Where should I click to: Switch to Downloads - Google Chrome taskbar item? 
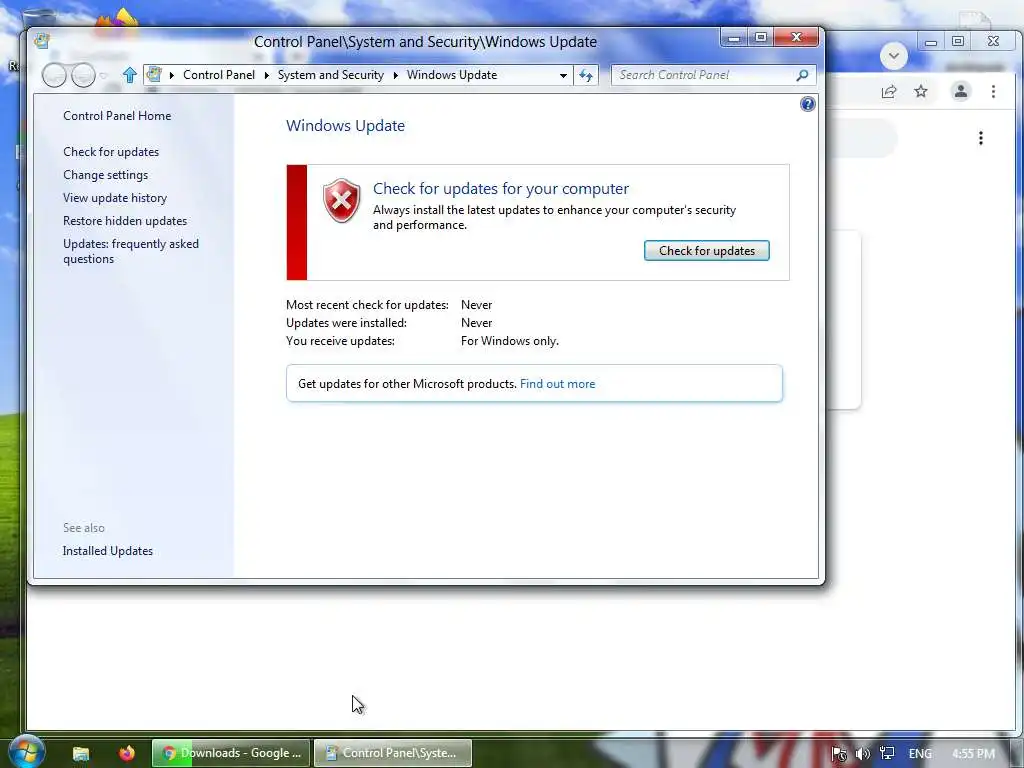pyautogui.click(x=231, y=753)
